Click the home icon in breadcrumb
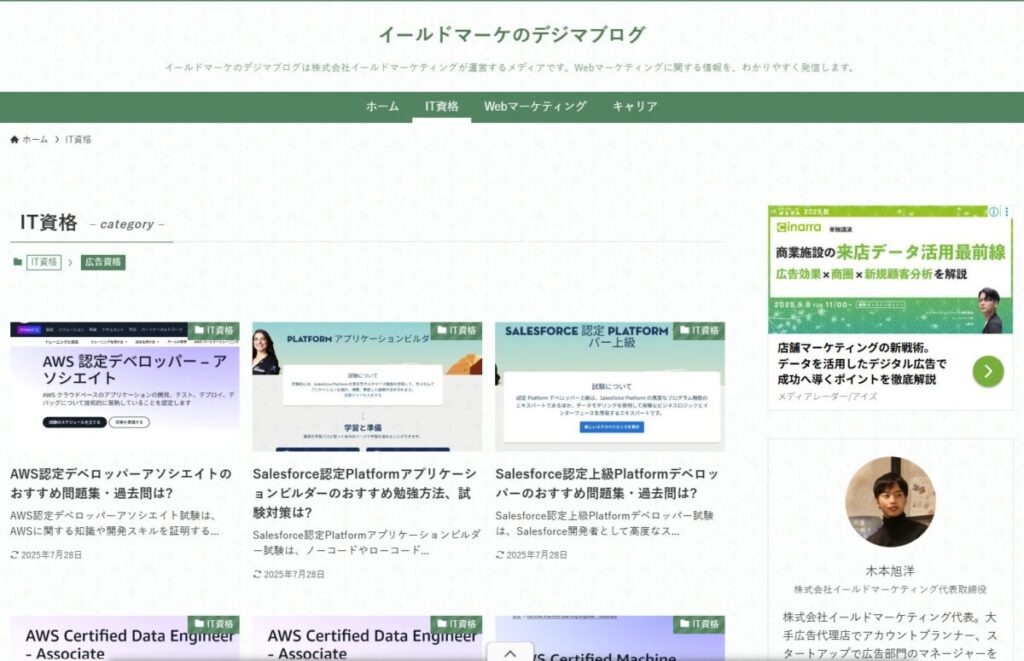Screen dimensions: 1024x661 click(14, 140)
